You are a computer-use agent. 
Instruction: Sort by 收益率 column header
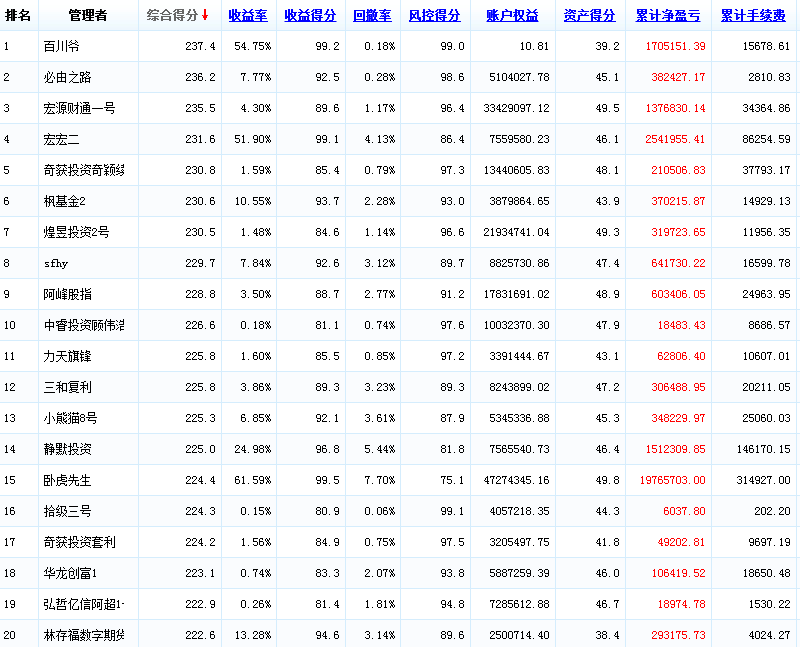click(x=248, y=16)
